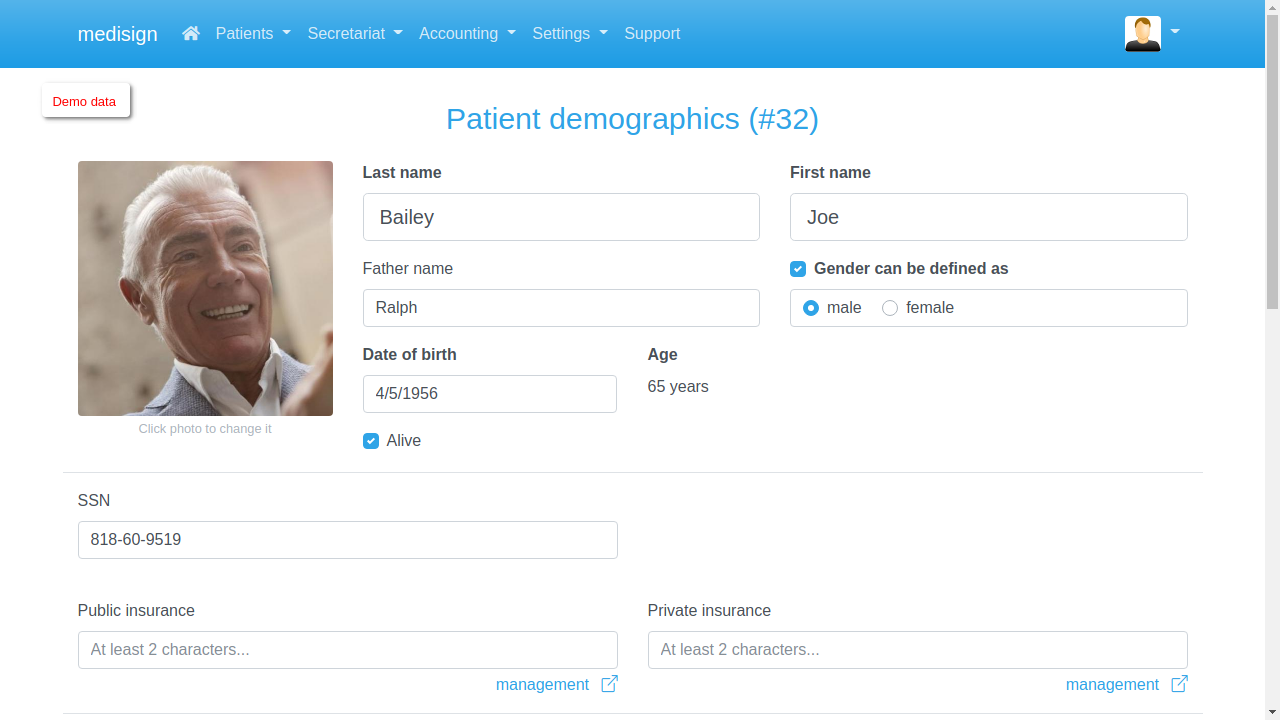Click the Support menu item
The height and width of the screenshot is (720, 1280).
(x=652, y=33)
